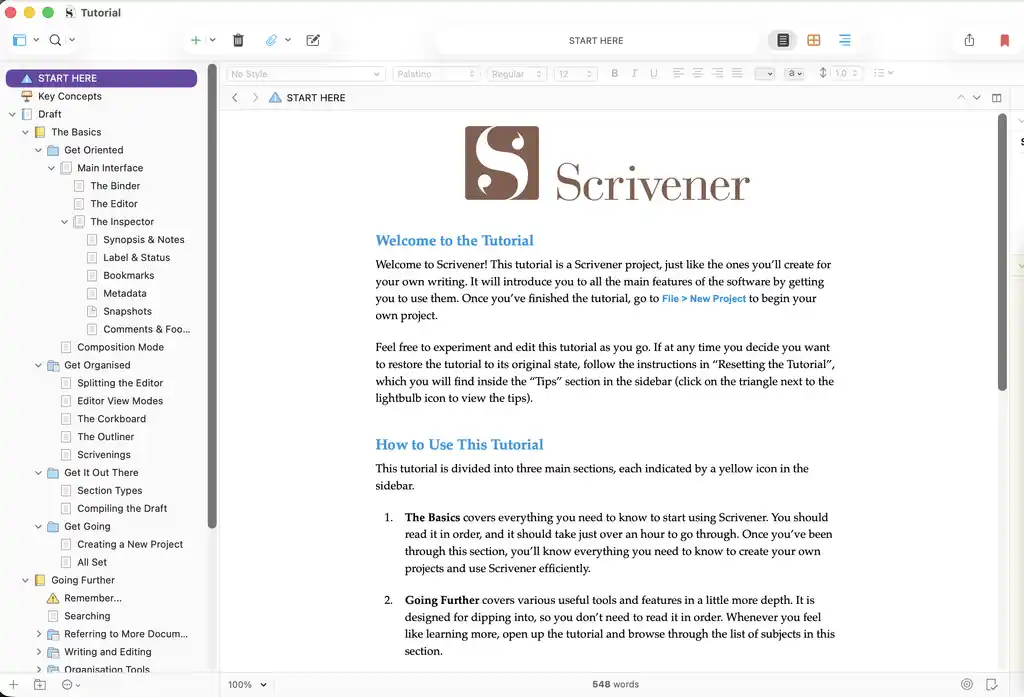Click the Add new document plus button
1024x697 pixels.
point(195,40)
